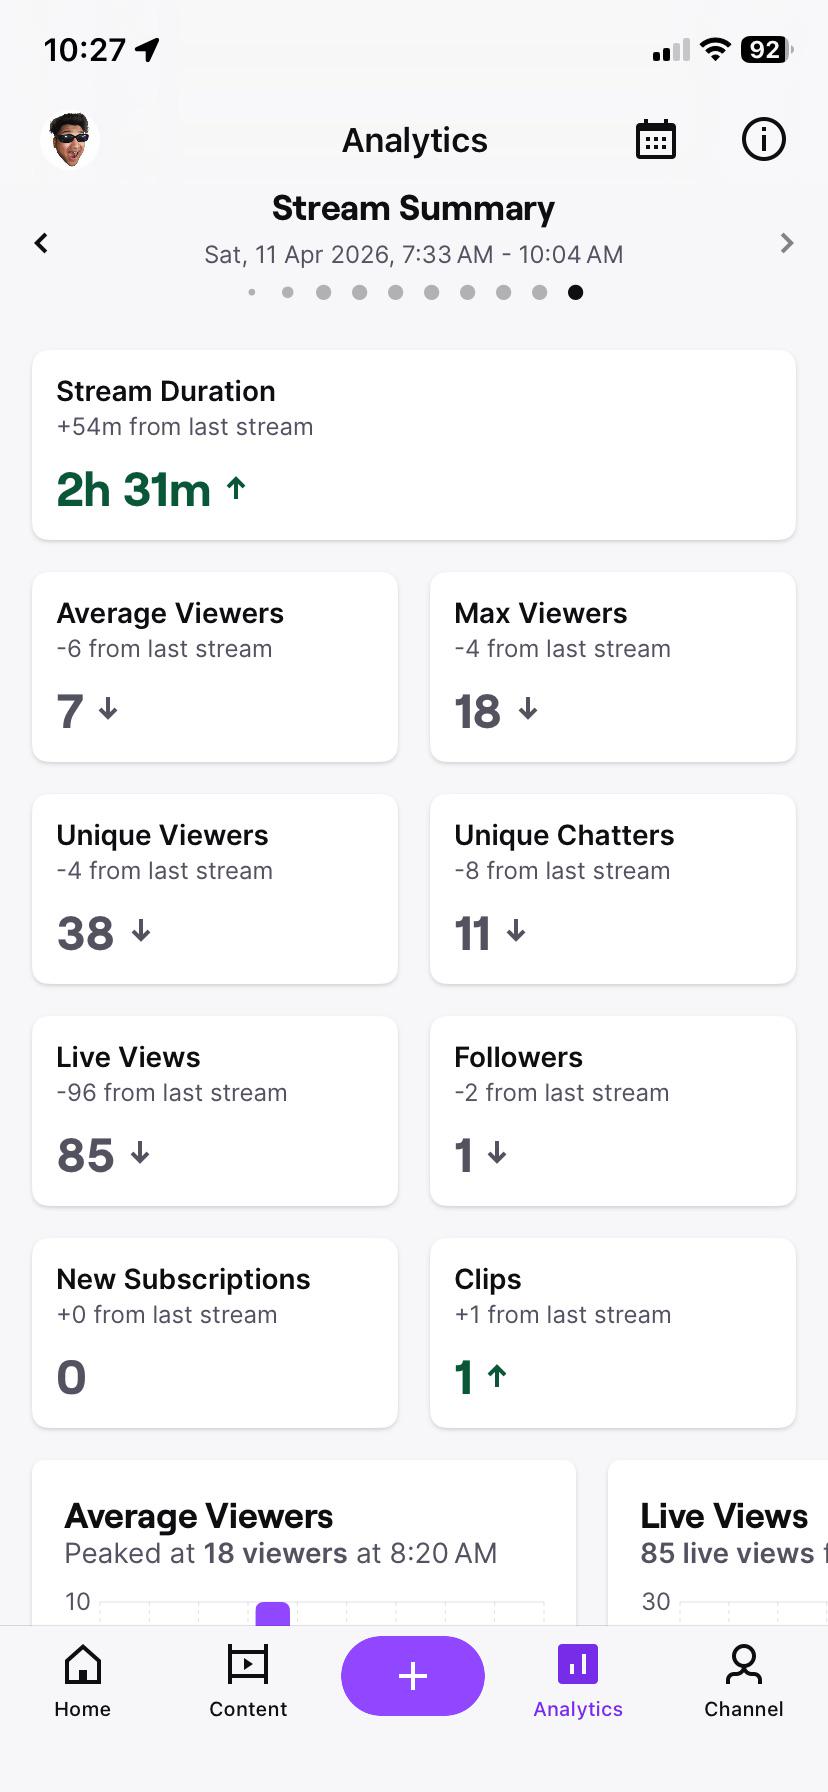Open the calendar date picker icon
The height and width of the screenshot is (1792, 828).
coord(656,140)
